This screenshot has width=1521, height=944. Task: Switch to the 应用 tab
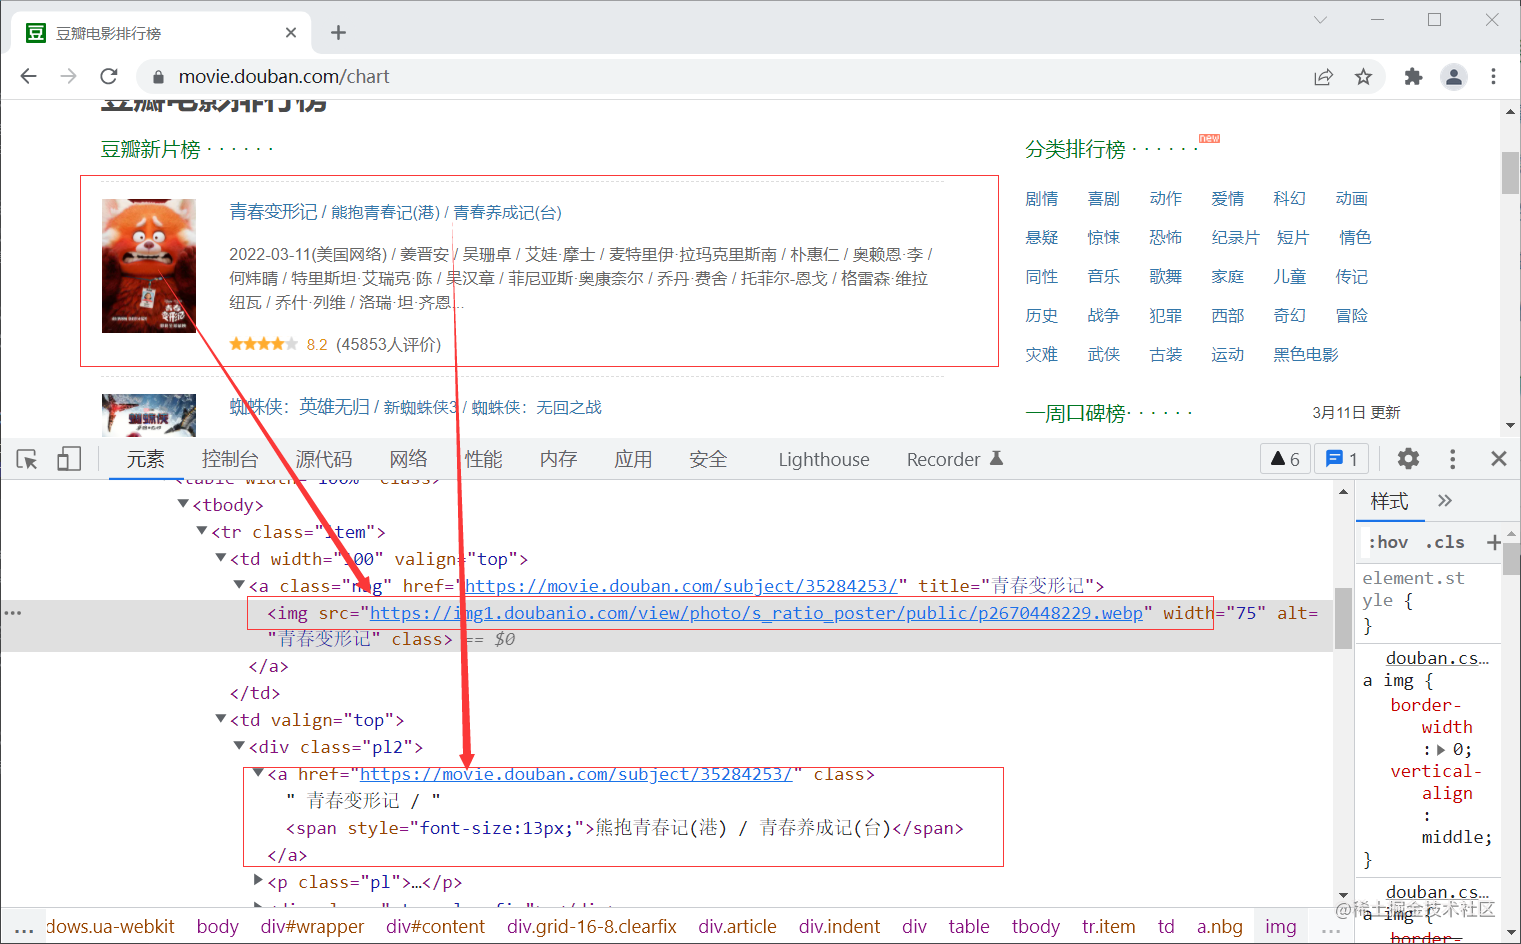click(x=633, y=459)
